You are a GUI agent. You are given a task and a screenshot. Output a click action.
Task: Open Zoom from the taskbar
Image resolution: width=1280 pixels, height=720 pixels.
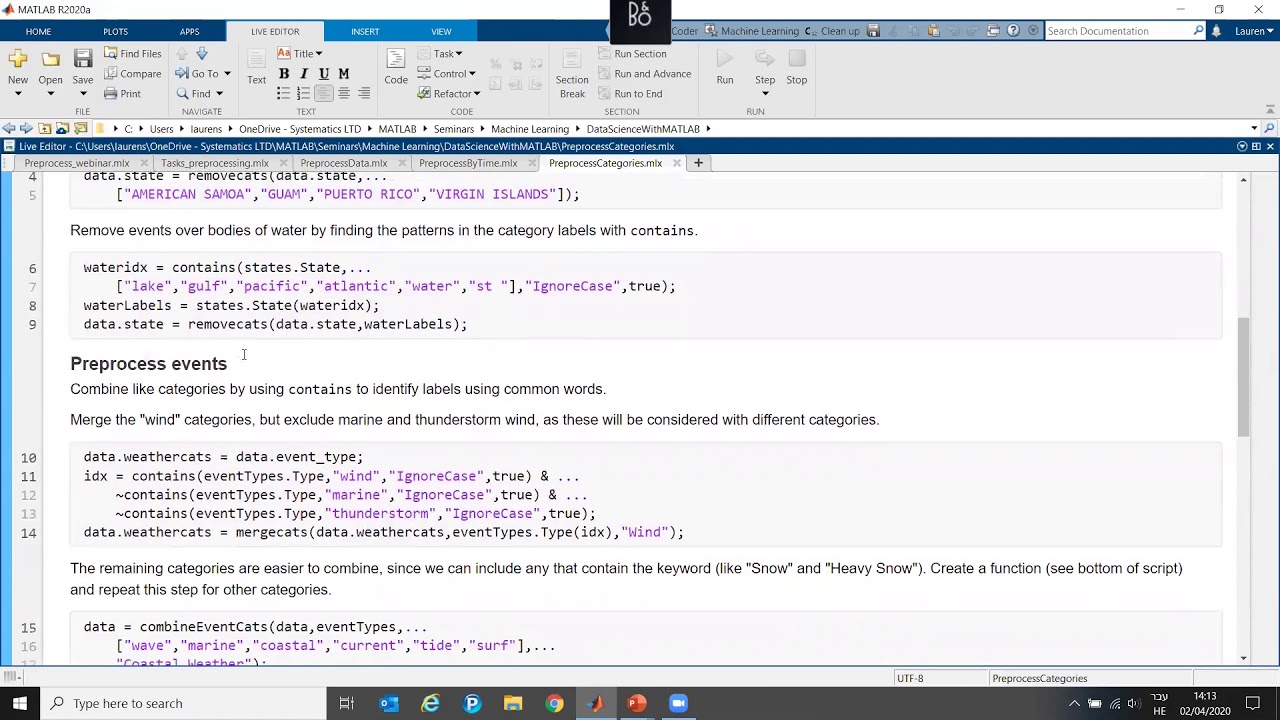678,703
